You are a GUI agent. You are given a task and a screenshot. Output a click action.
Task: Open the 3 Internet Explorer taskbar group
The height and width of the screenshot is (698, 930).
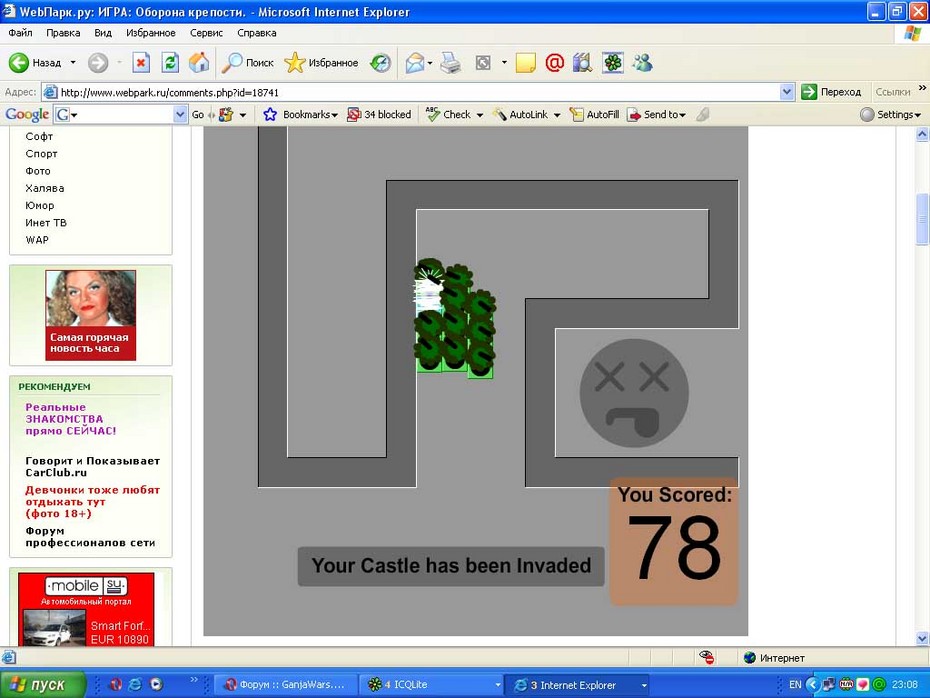(577, 684)
